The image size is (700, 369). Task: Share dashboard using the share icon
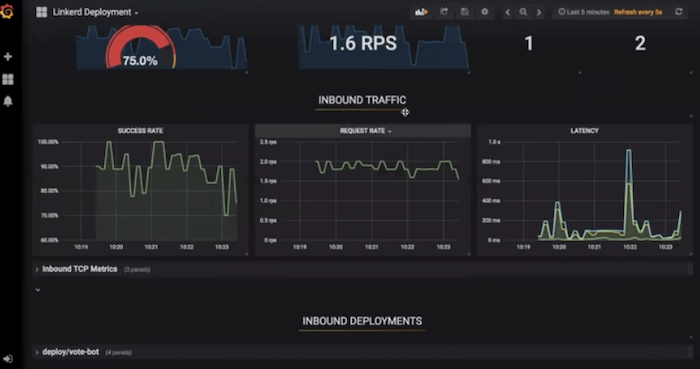(444, 12)
